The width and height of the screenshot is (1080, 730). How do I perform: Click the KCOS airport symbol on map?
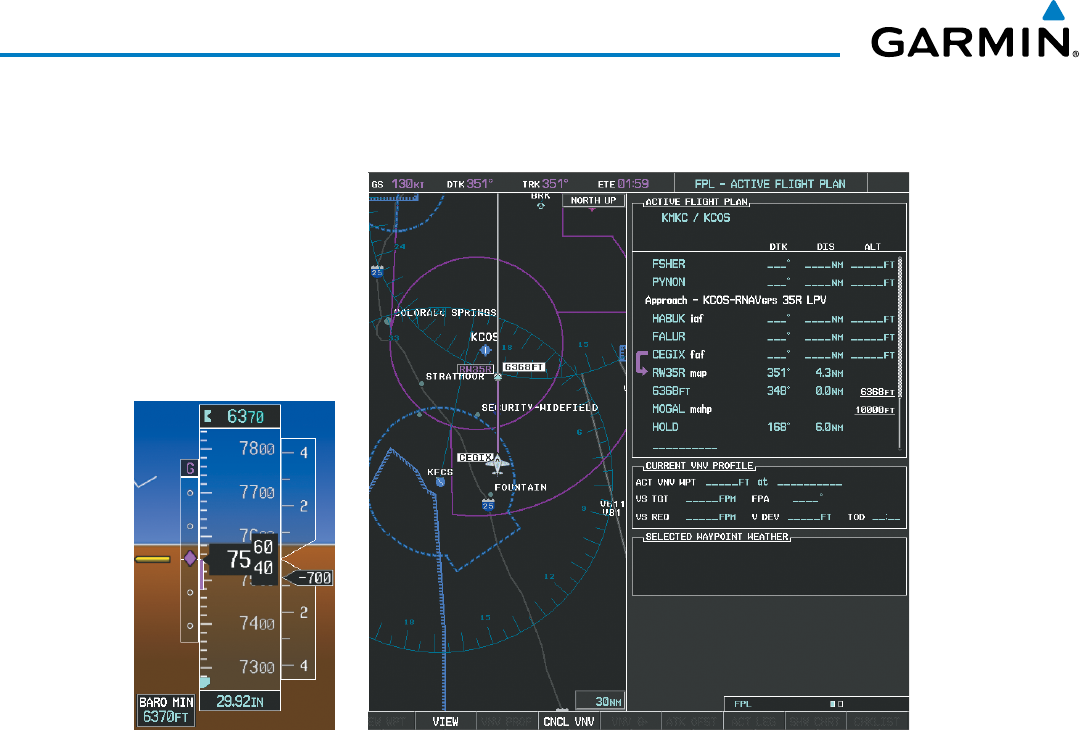pyautogui.click(x=486, y=350)
